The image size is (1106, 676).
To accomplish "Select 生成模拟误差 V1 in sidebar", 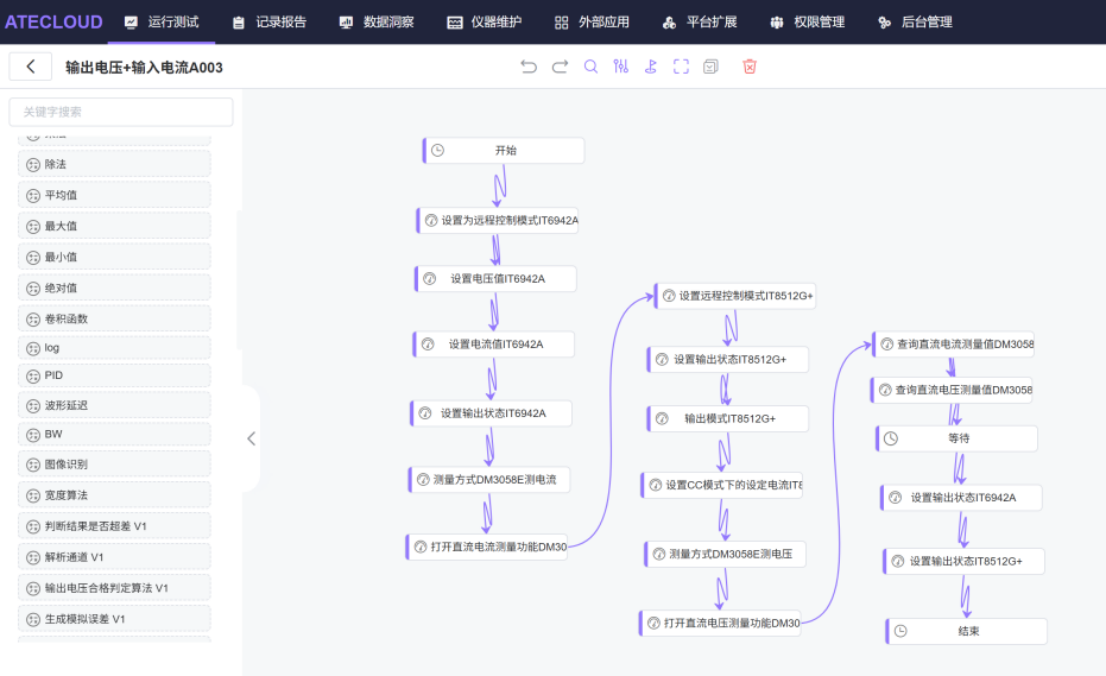I will tap(114, 620).
